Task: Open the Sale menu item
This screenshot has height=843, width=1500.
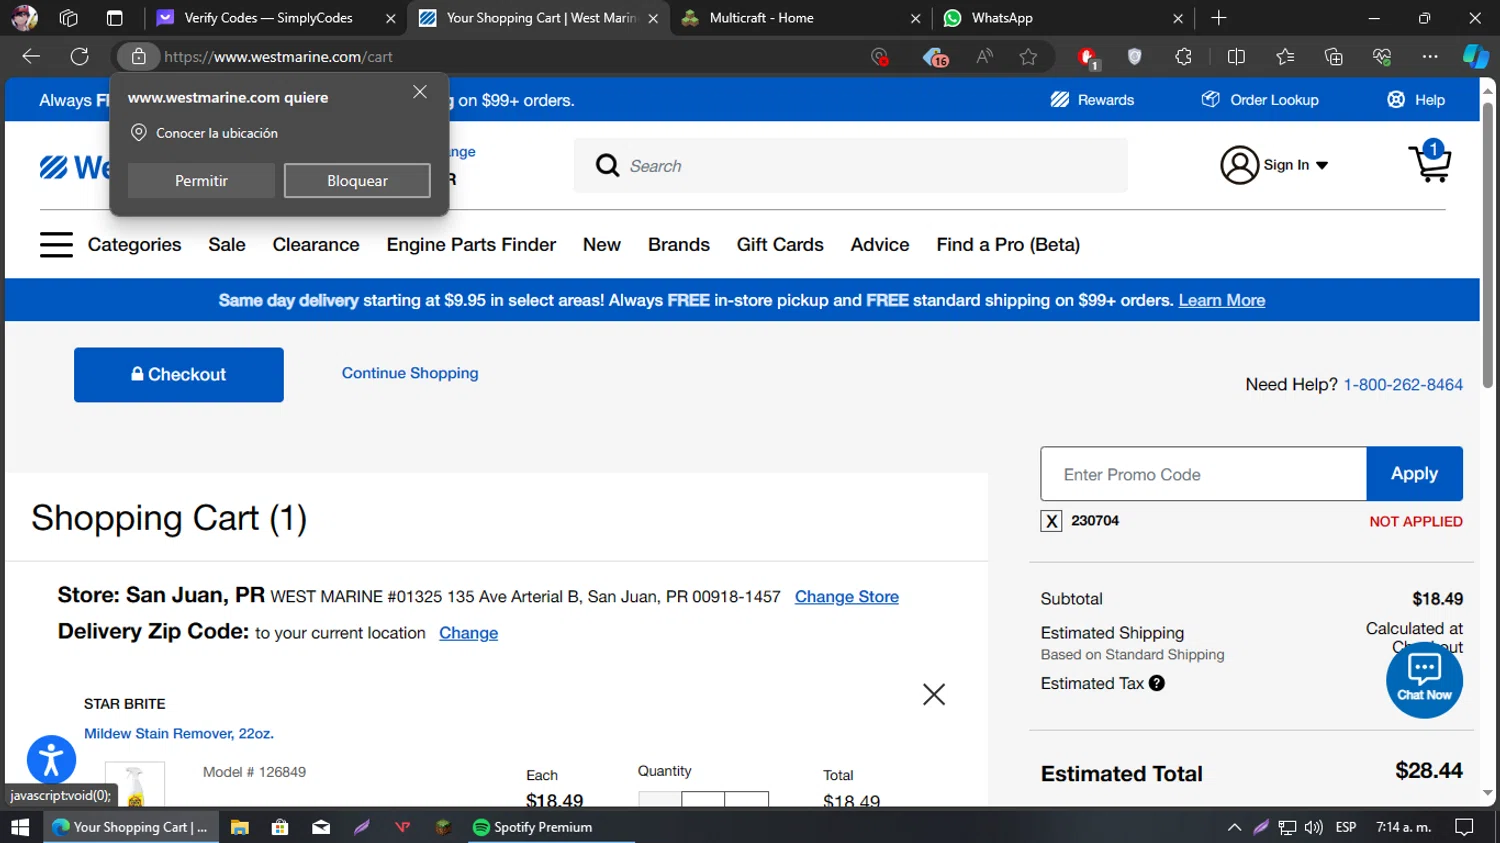Action: coord(227,245)
